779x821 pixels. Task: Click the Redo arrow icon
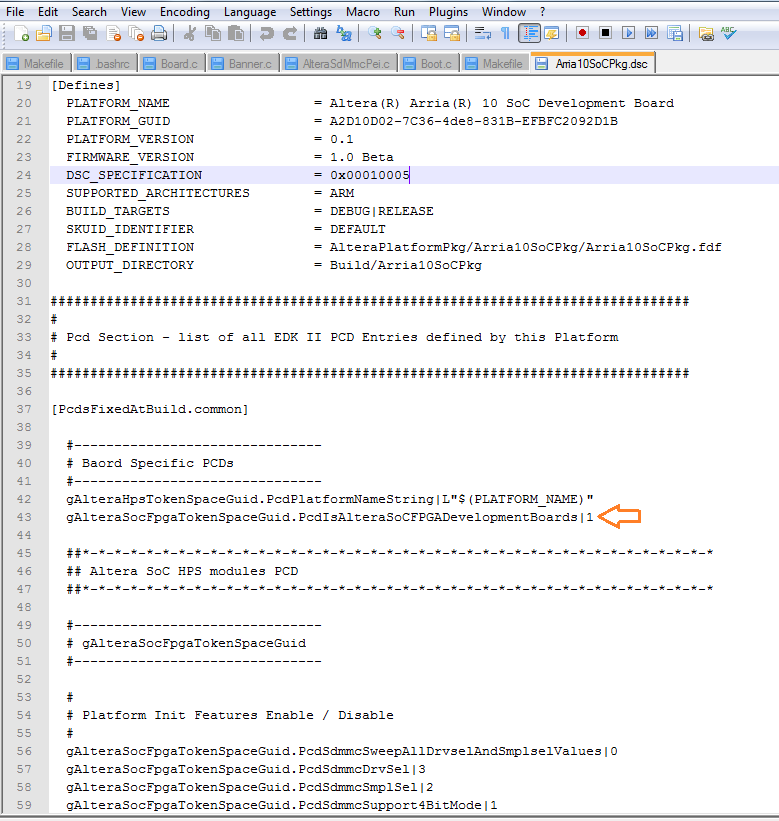coord(290,34)
